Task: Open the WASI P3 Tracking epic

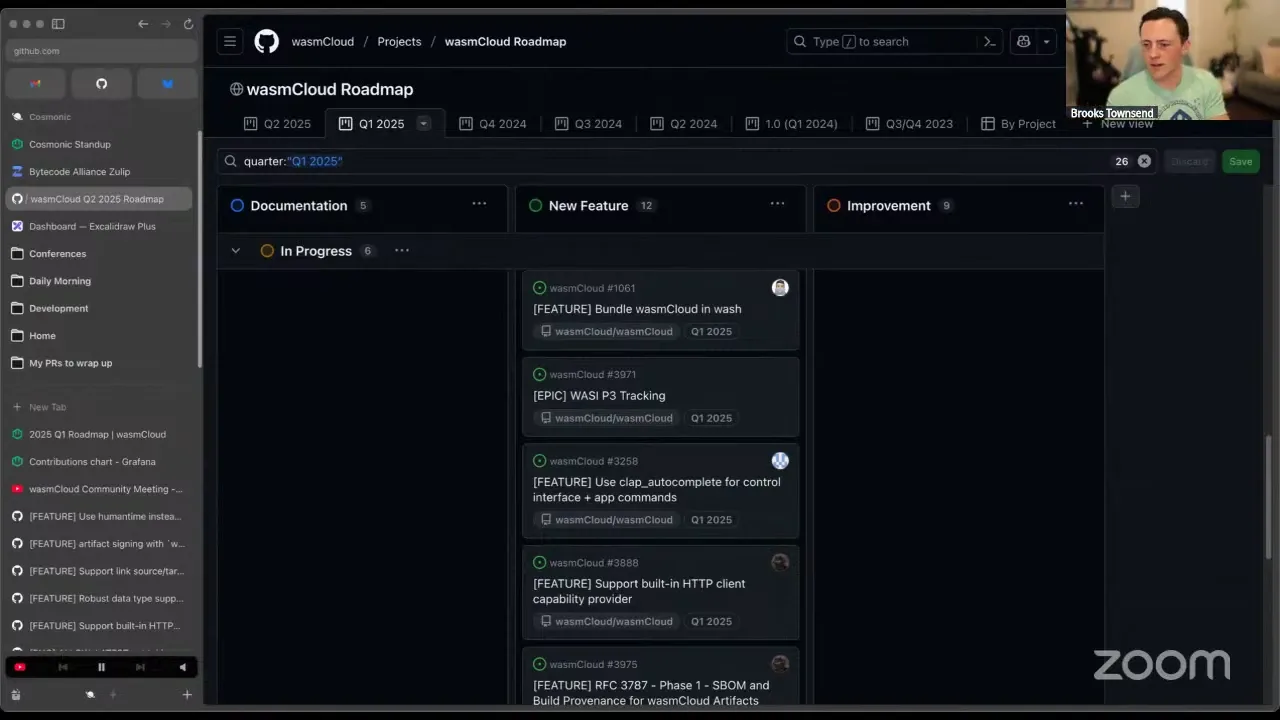Action: pos(599,395)
